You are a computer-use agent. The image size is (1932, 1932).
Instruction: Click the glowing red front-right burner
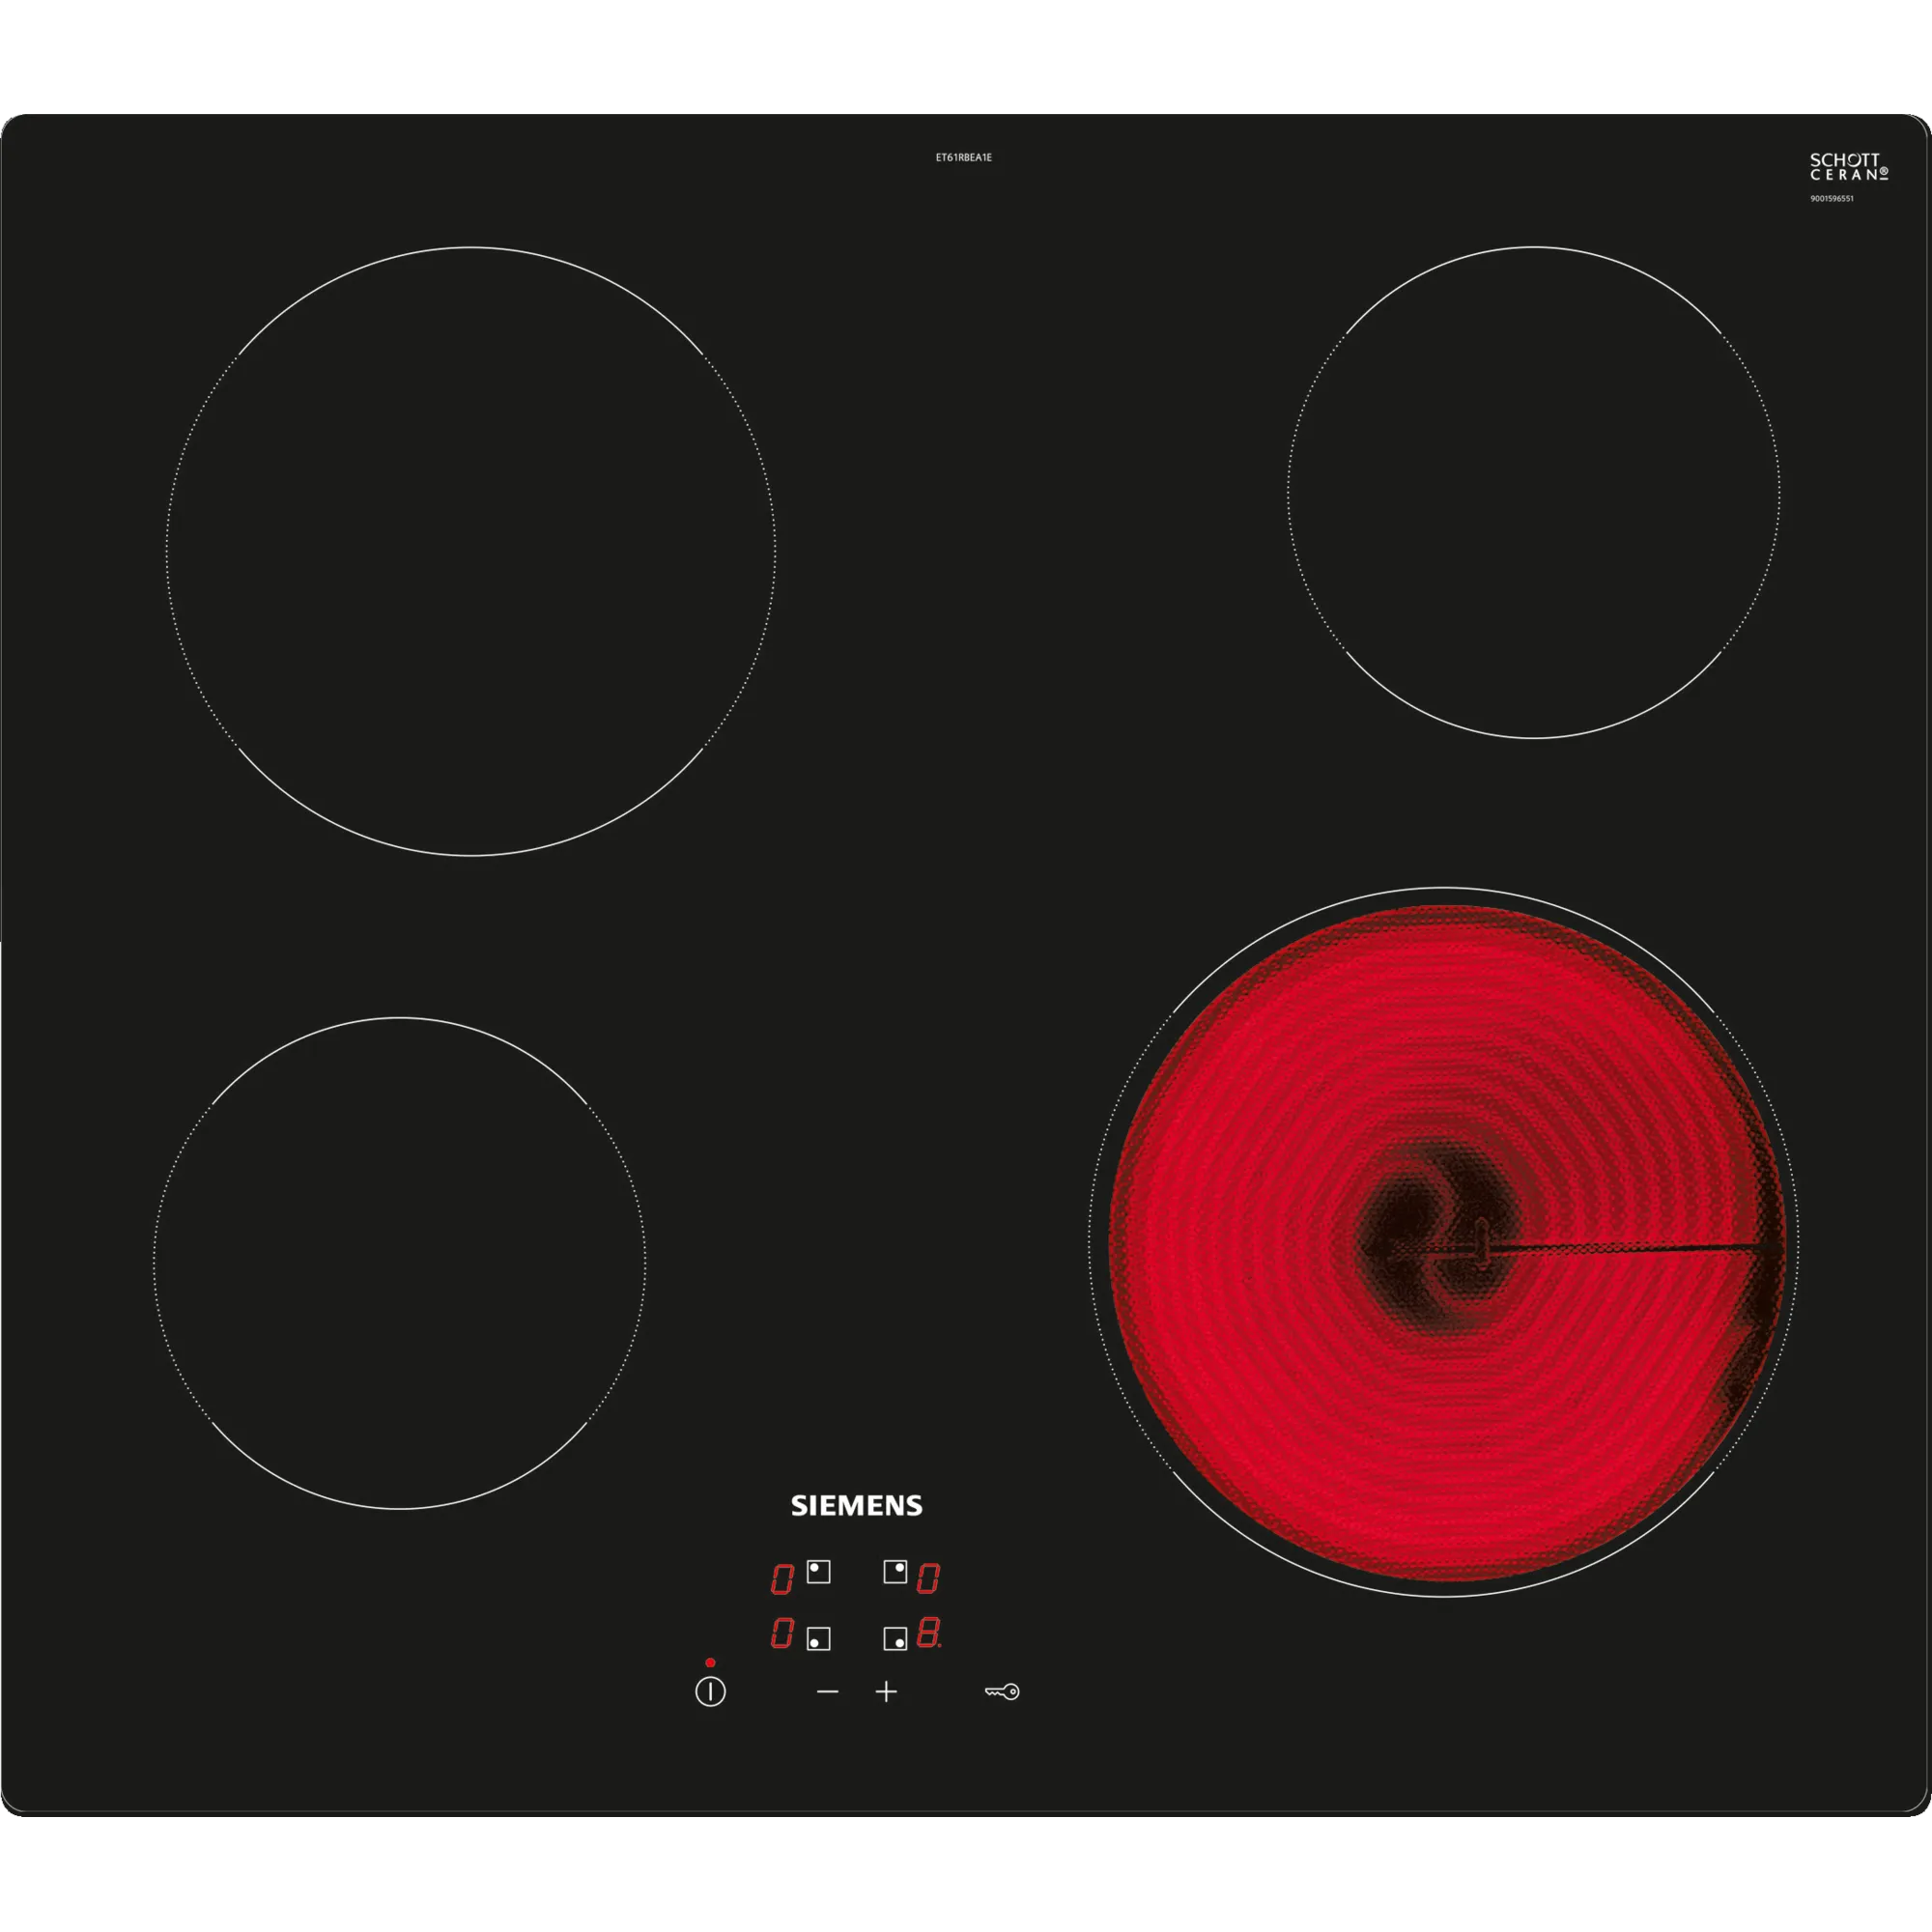click(x=1444, y=1241)
